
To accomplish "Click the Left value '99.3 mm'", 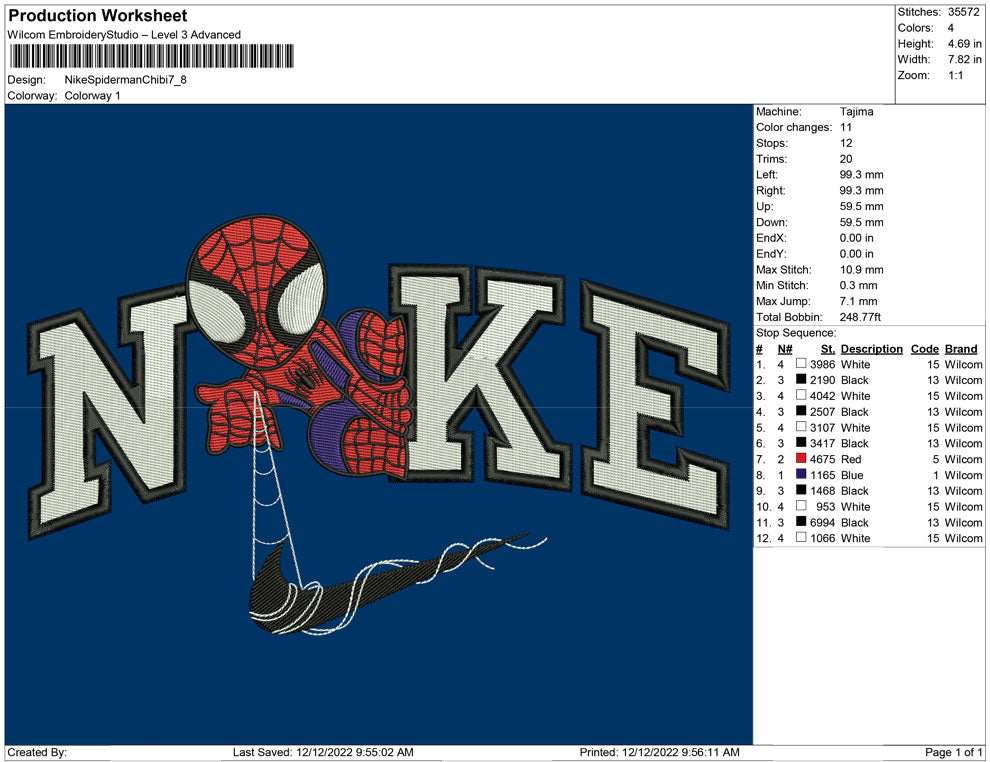I will (861, 174).
